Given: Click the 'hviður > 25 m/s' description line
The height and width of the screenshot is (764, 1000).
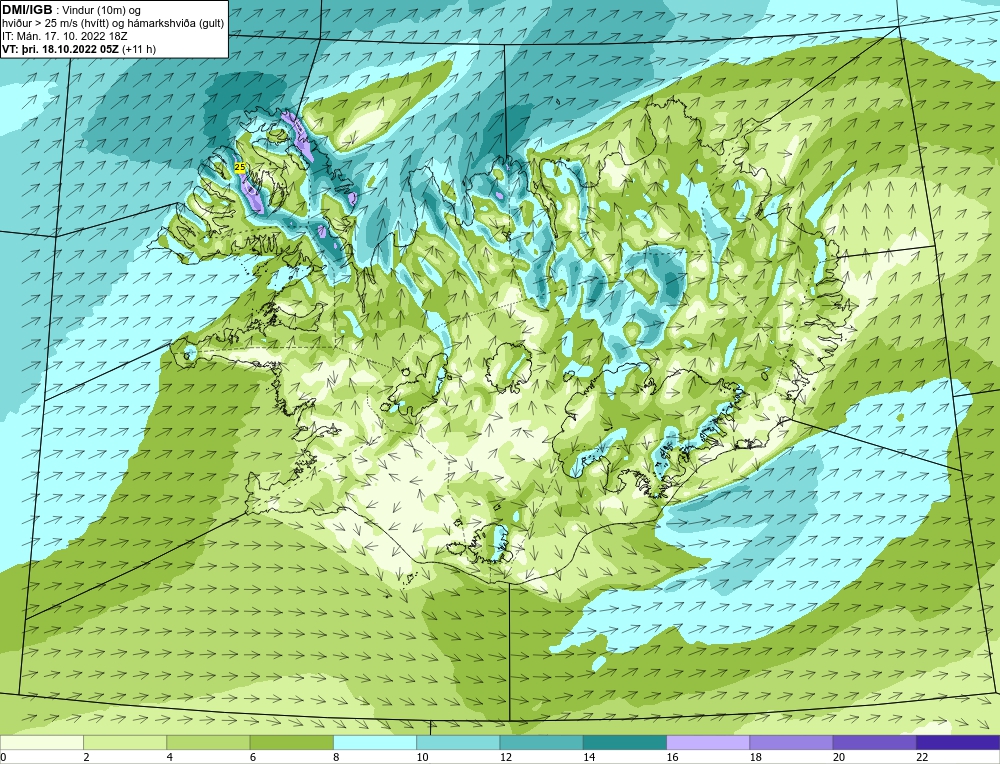Looking at the screenshot, I should 113,24.
